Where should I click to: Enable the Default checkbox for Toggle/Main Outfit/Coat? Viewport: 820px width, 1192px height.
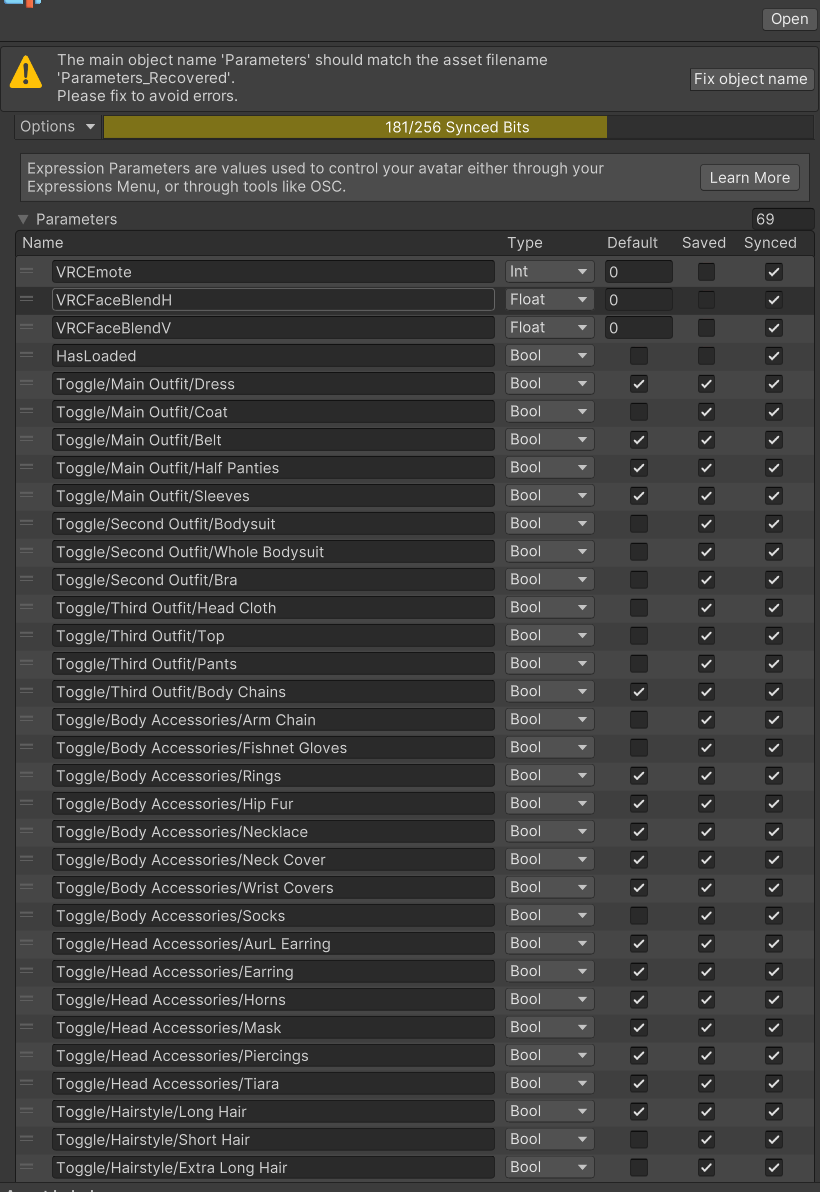click(x=639, y=412)
